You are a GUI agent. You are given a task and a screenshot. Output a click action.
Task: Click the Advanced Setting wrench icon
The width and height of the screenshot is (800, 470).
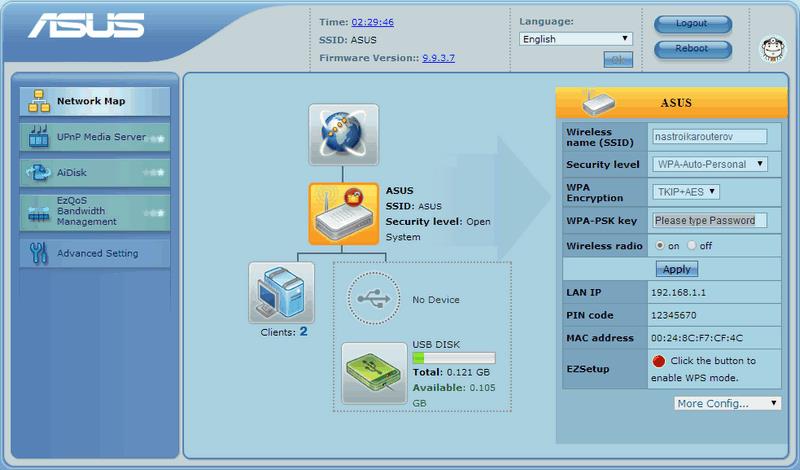pyautogui.click(x=39, y=253)
